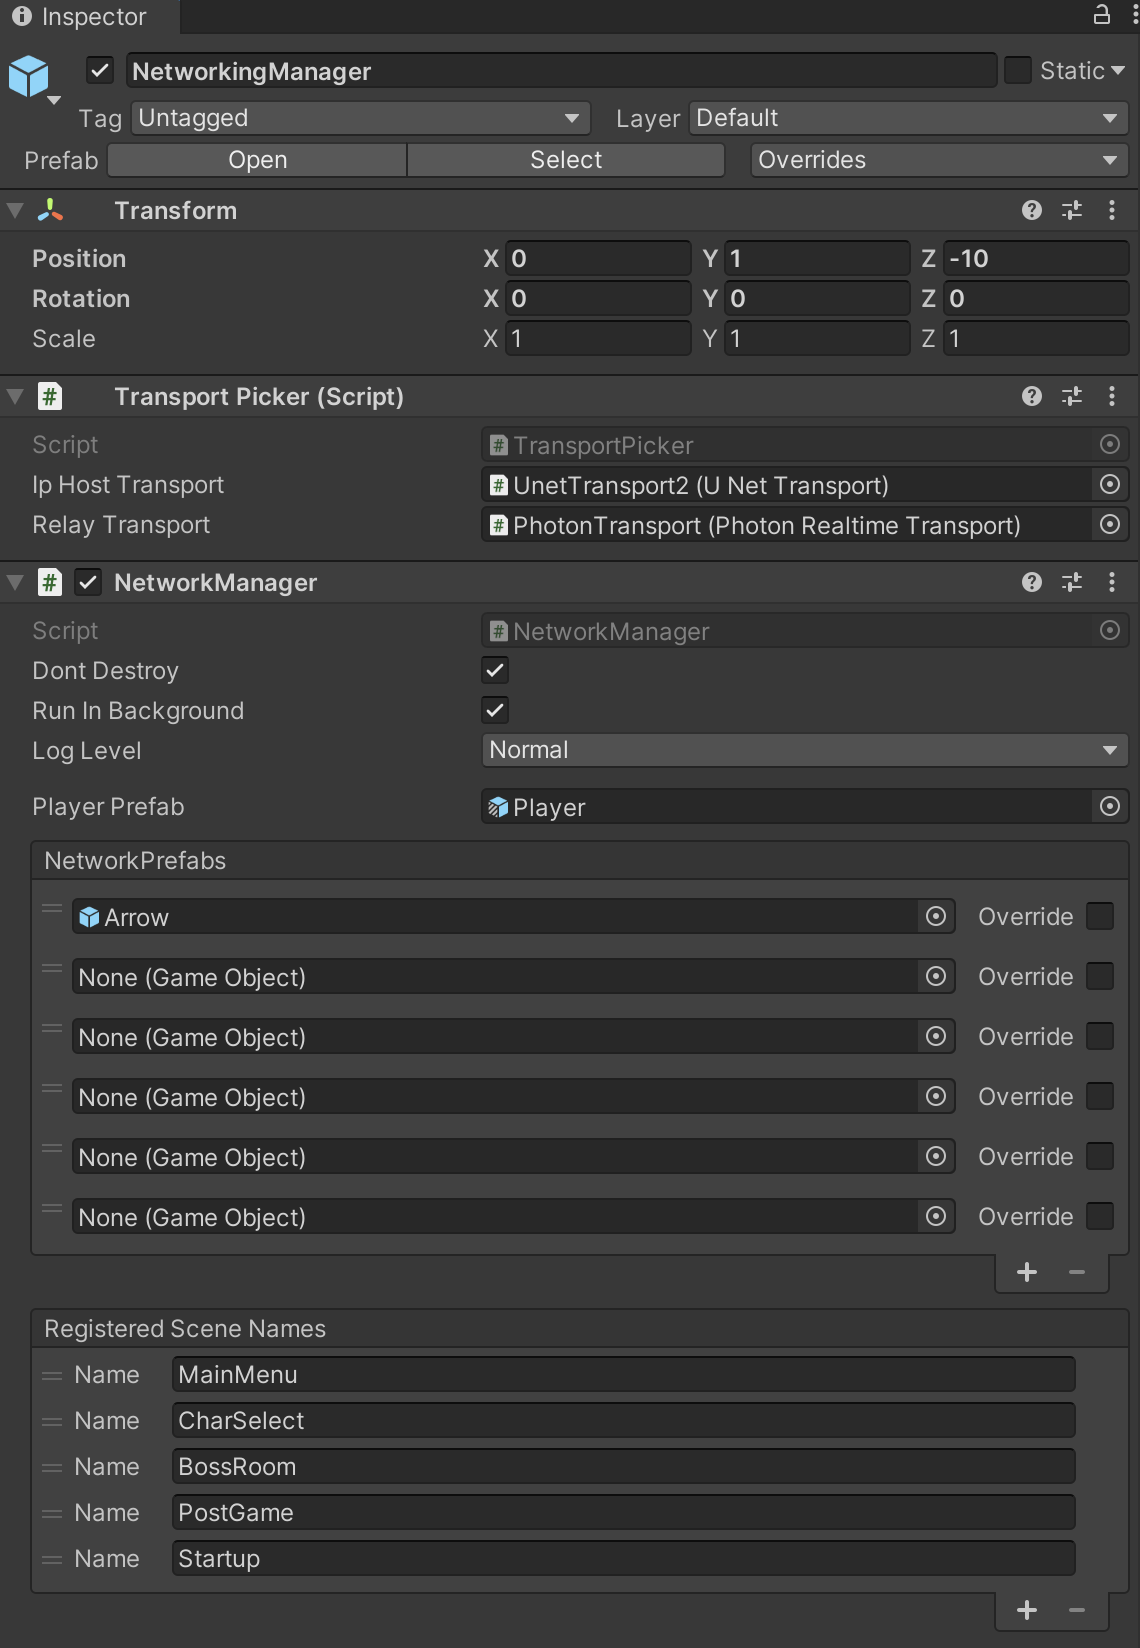Uncheck Dont Destroy option
The height and width of the screenshot is (1648, 1140).
coord(495,670)
